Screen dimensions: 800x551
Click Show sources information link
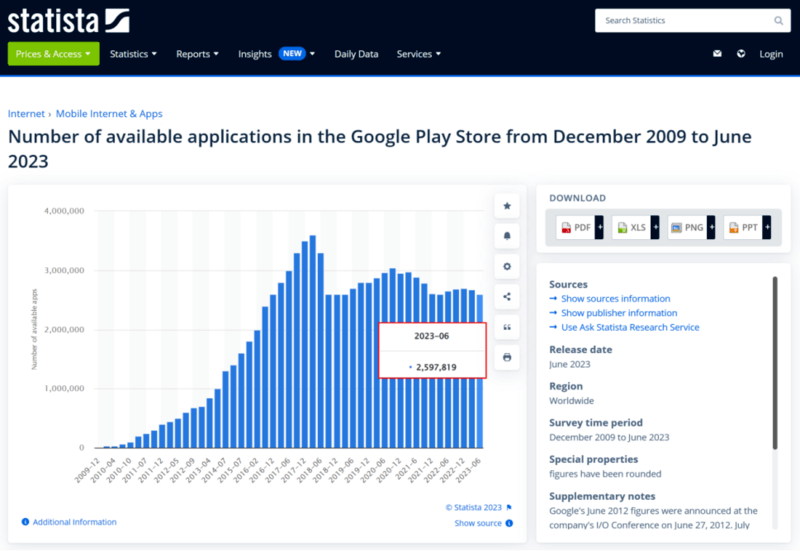point(615,299)
